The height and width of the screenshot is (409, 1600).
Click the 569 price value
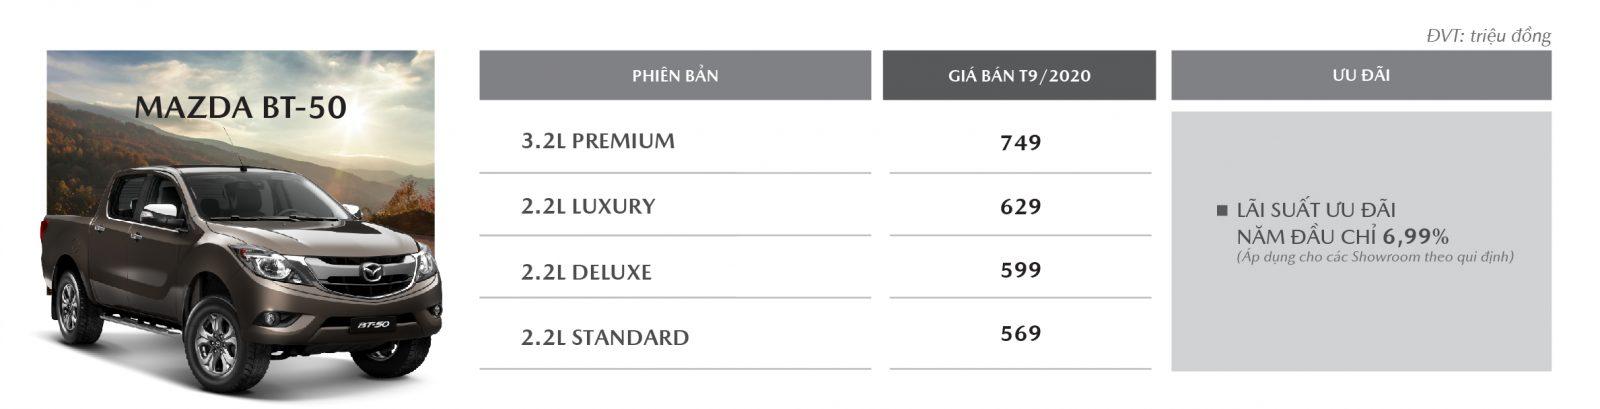pos(1020,333)
